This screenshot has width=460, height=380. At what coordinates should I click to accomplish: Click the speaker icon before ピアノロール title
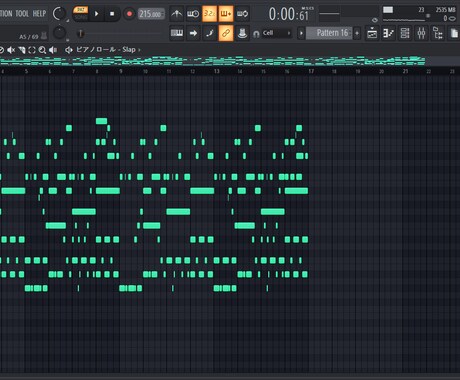tap(69, 50)
